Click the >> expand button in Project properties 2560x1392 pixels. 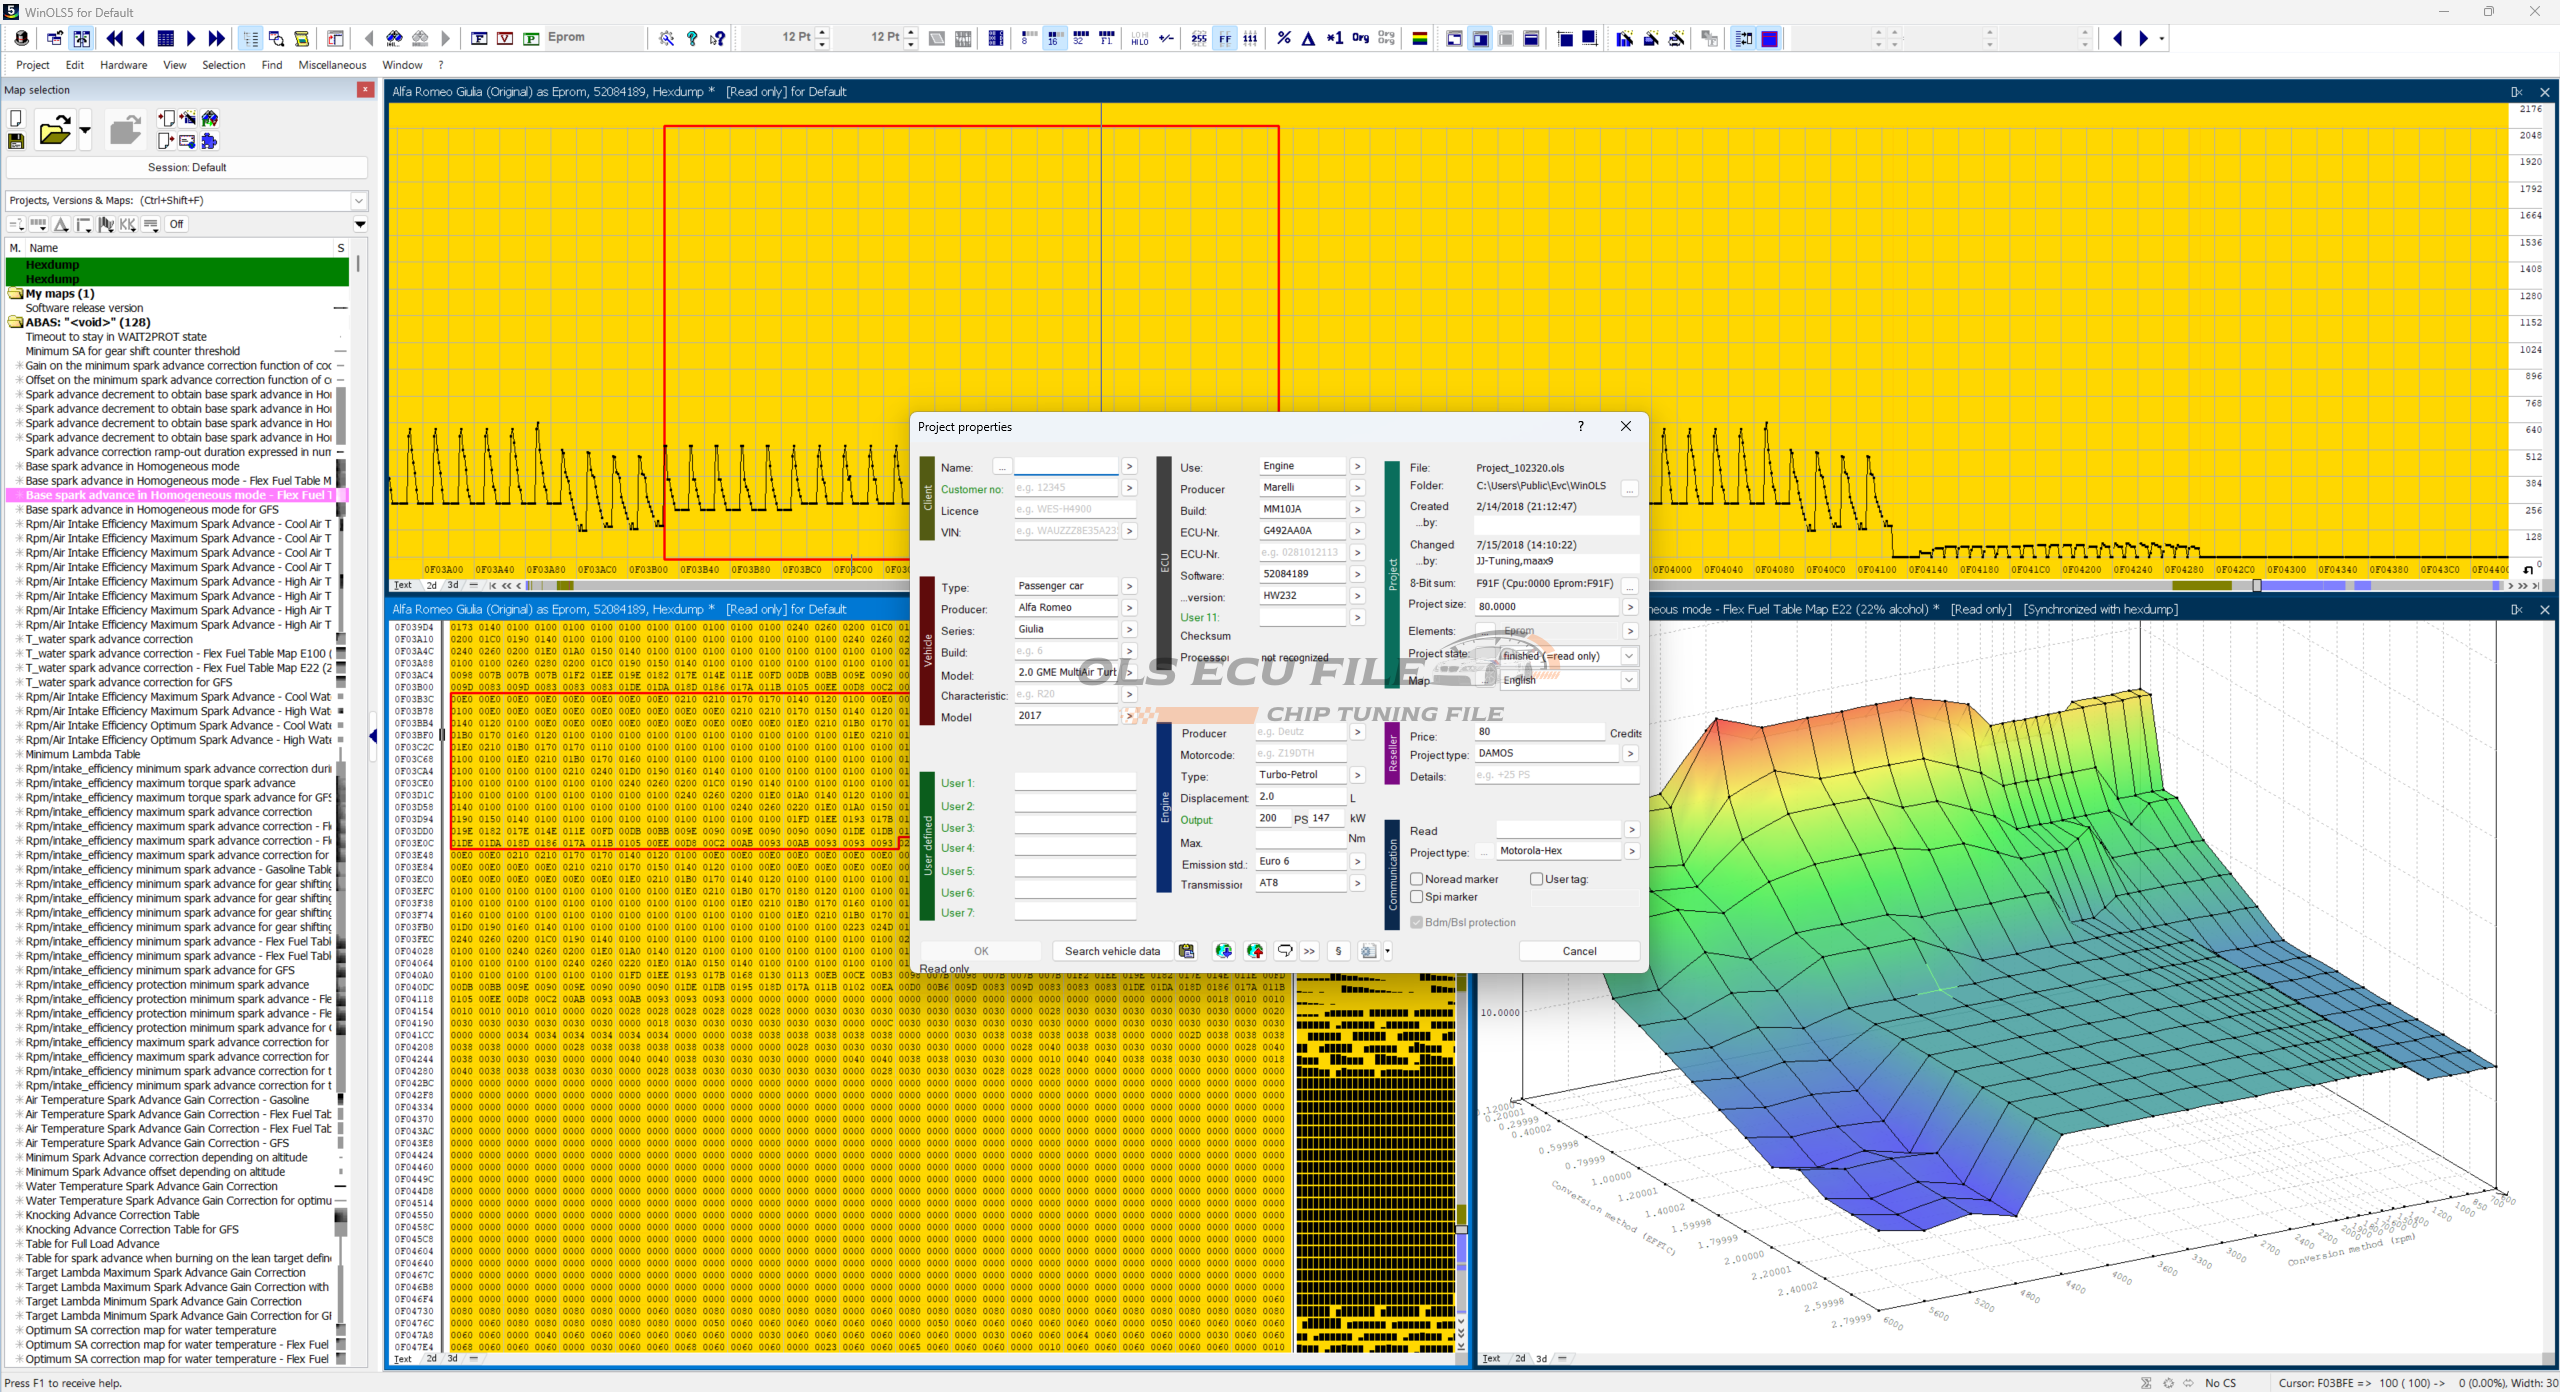pyautogui.click(x=1309, y=951)
